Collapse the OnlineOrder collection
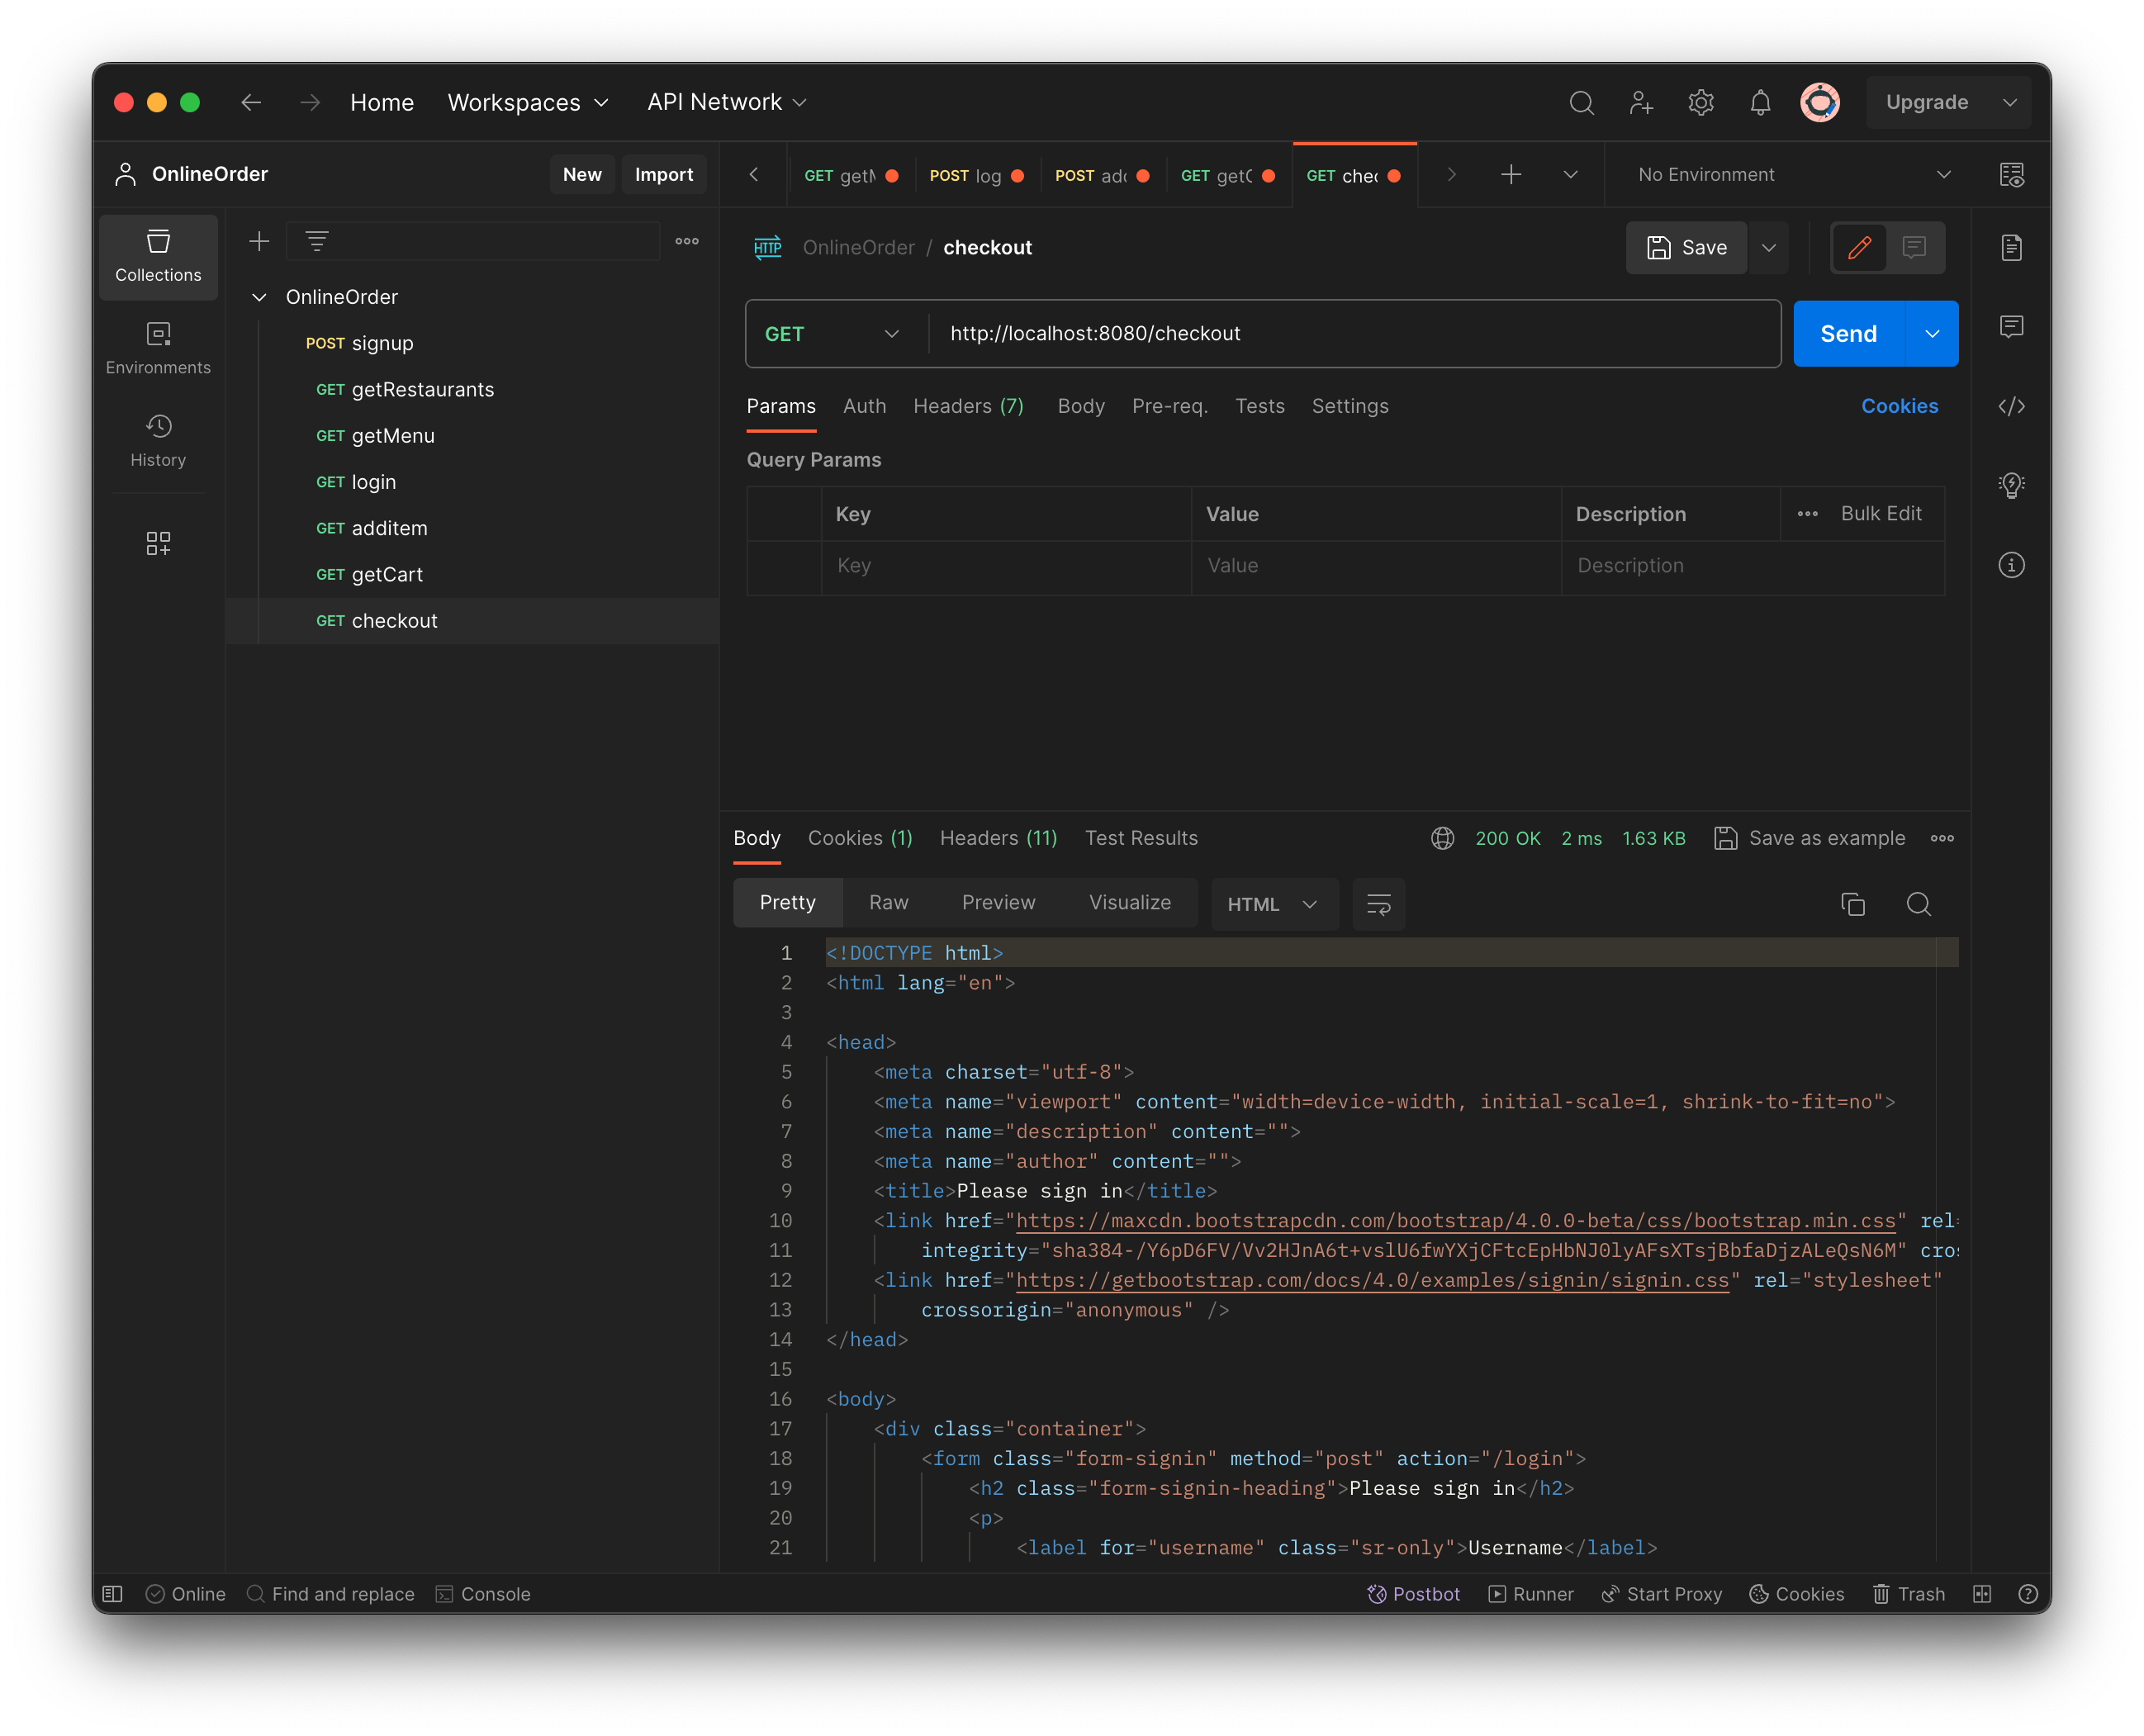 [259, 297]
